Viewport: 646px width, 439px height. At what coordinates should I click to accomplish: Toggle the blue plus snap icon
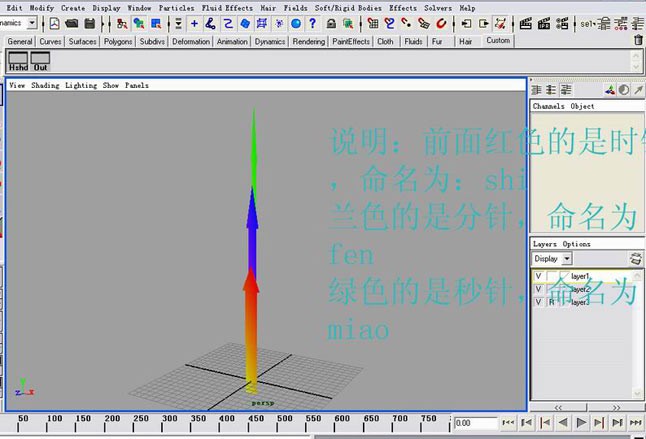click(194, 23)
